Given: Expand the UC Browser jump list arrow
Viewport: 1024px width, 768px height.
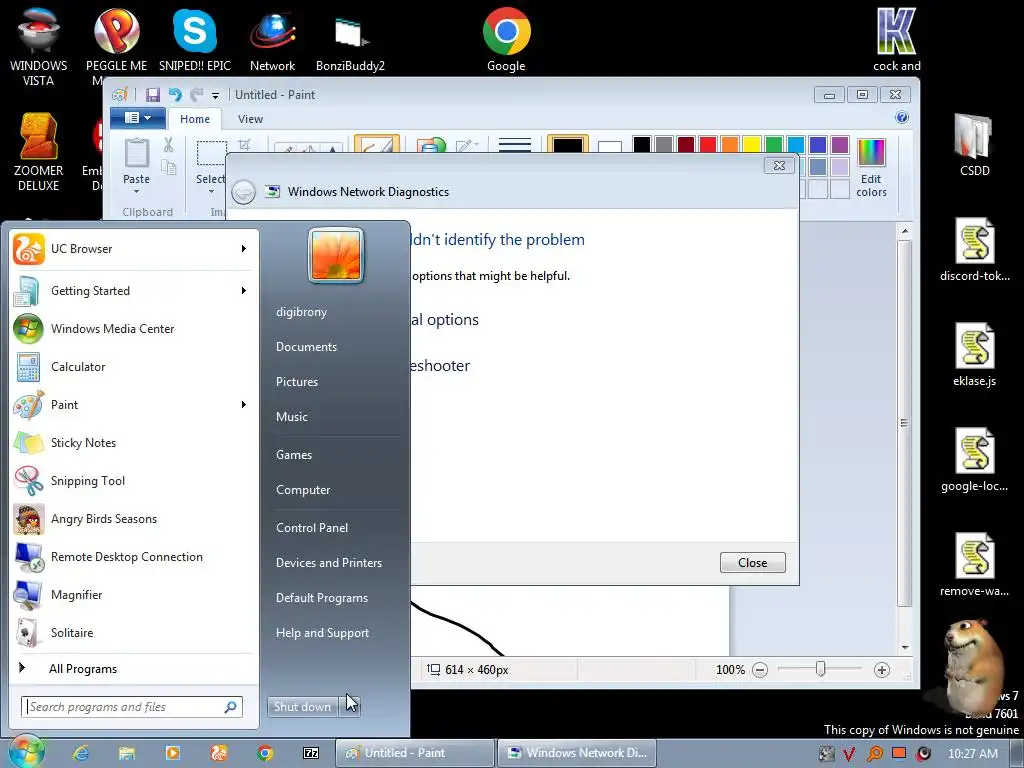Looking at the screenshot, I should pyautogui.click(x=244, y=249).
